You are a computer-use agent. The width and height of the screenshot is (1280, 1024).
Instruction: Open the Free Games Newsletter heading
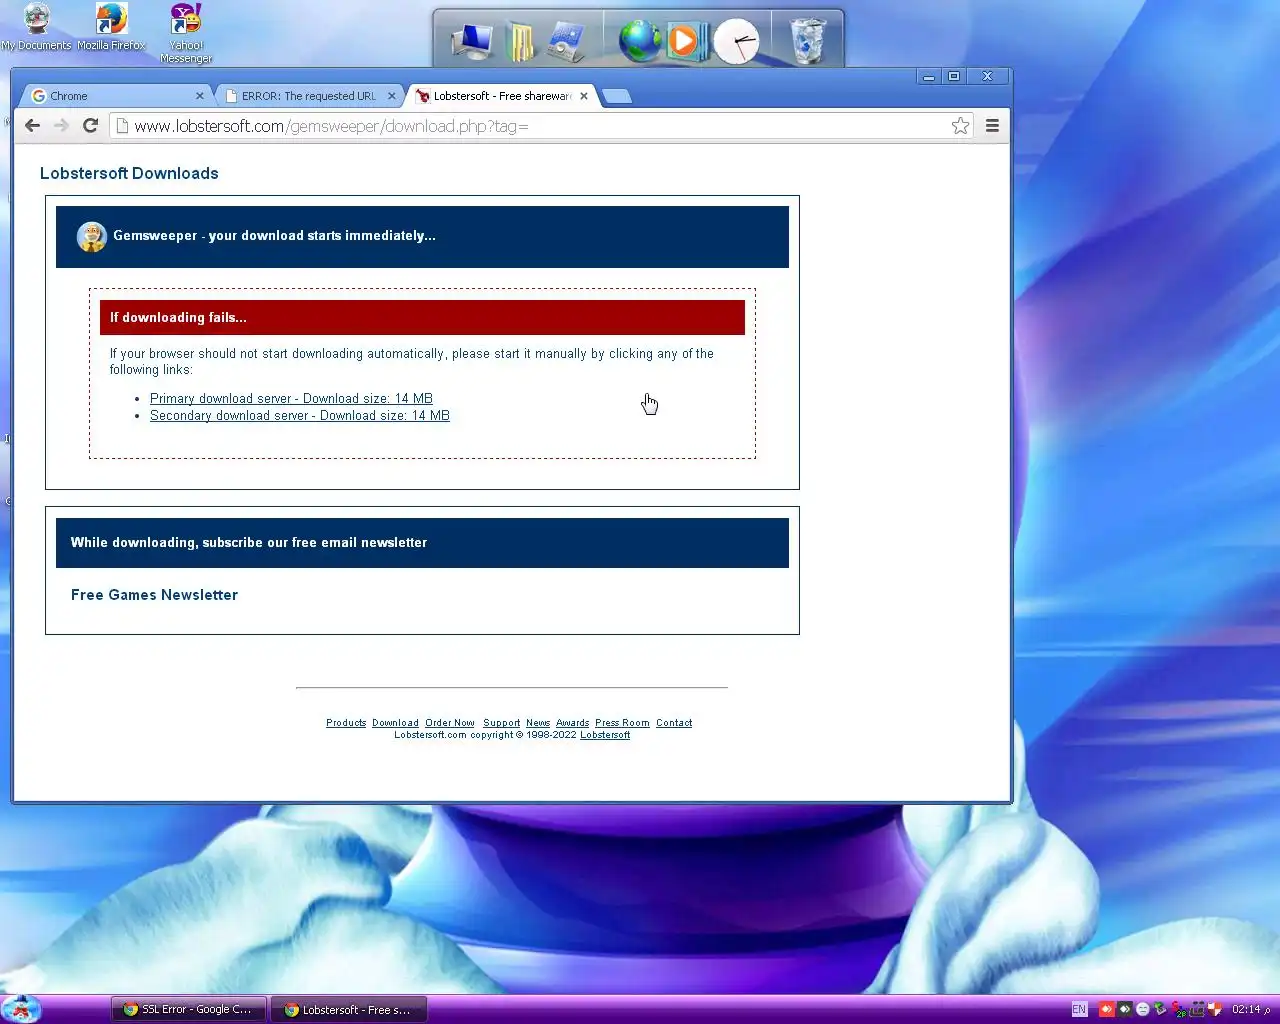tap(154, 595)
